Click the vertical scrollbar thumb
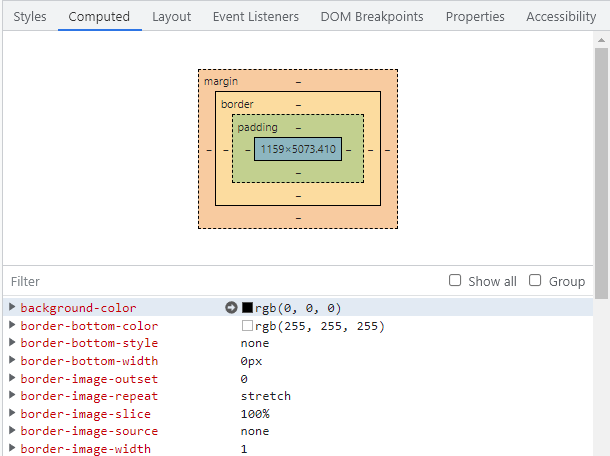610x456 pixels. (601, 173)
